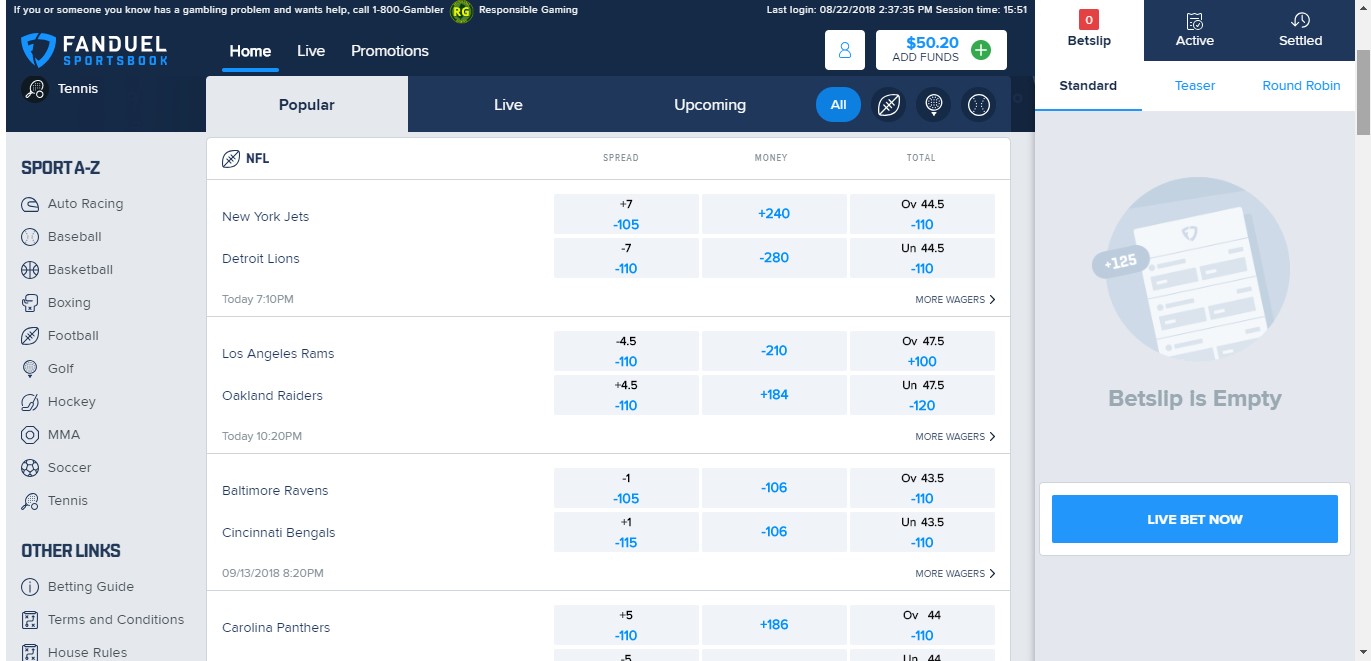The width and height of the screenshot is (1371, 661).
Task: Open Boxing glove icon in sidebar
Action: pos(30,303)
